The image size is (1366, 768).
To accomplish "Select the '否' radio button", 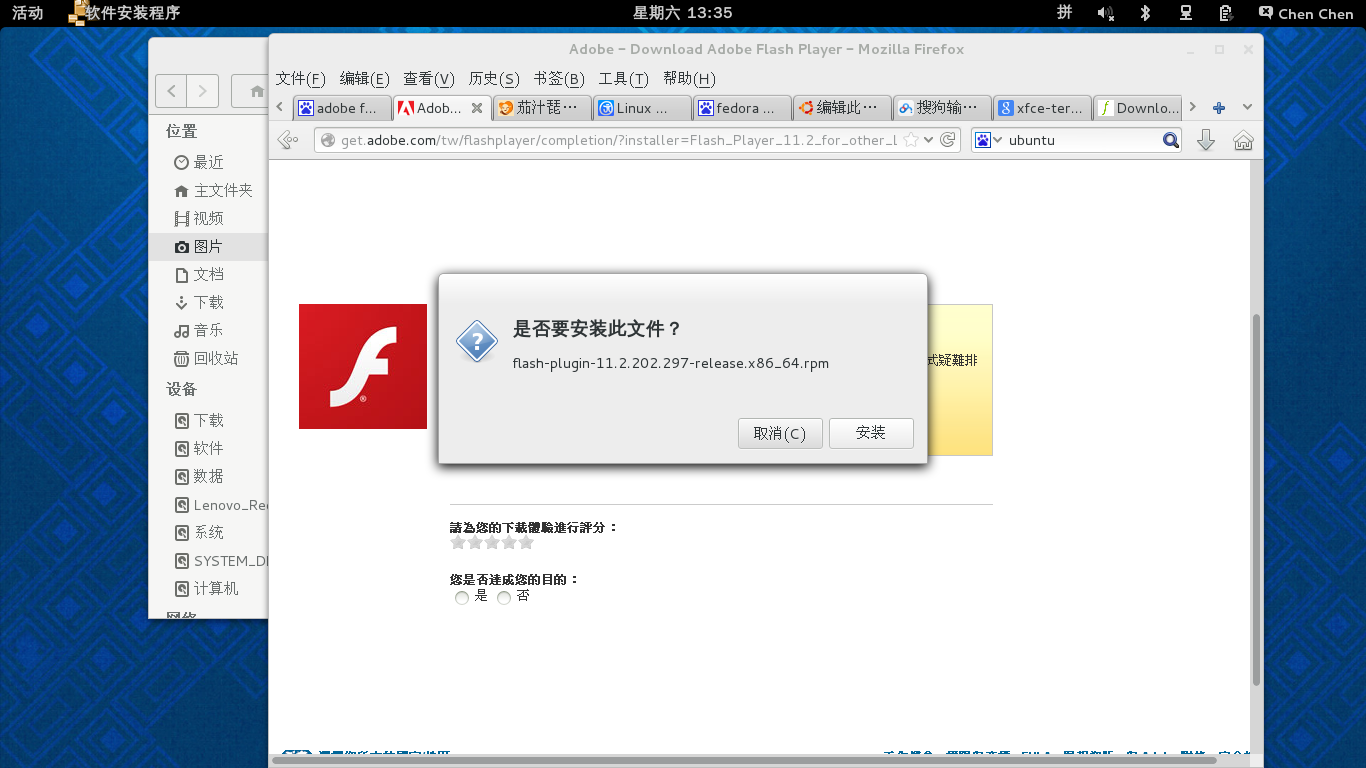I will pyautogui.click(x=504, y=598).
